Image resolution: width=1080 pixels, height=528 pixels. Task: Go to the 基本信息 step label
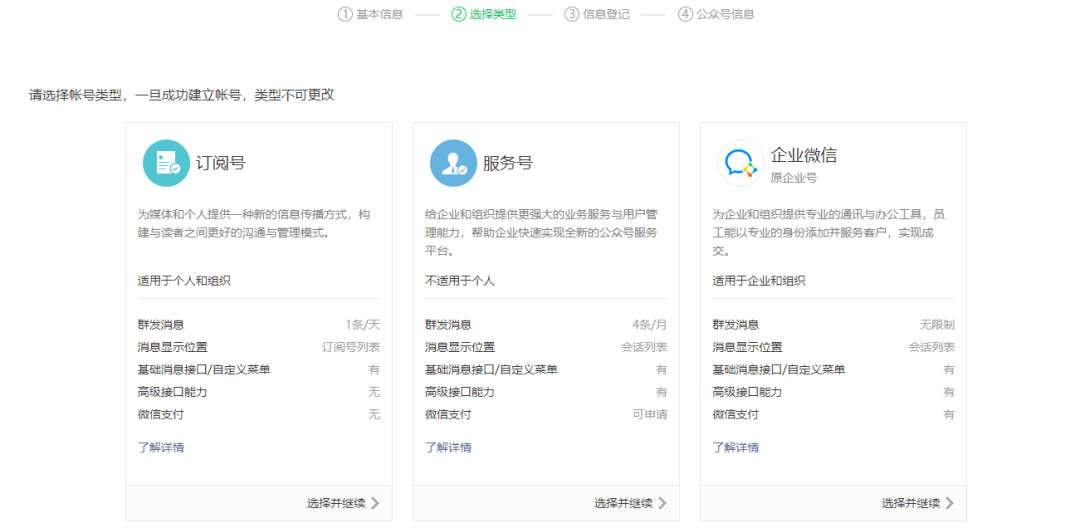coord(380,14)
